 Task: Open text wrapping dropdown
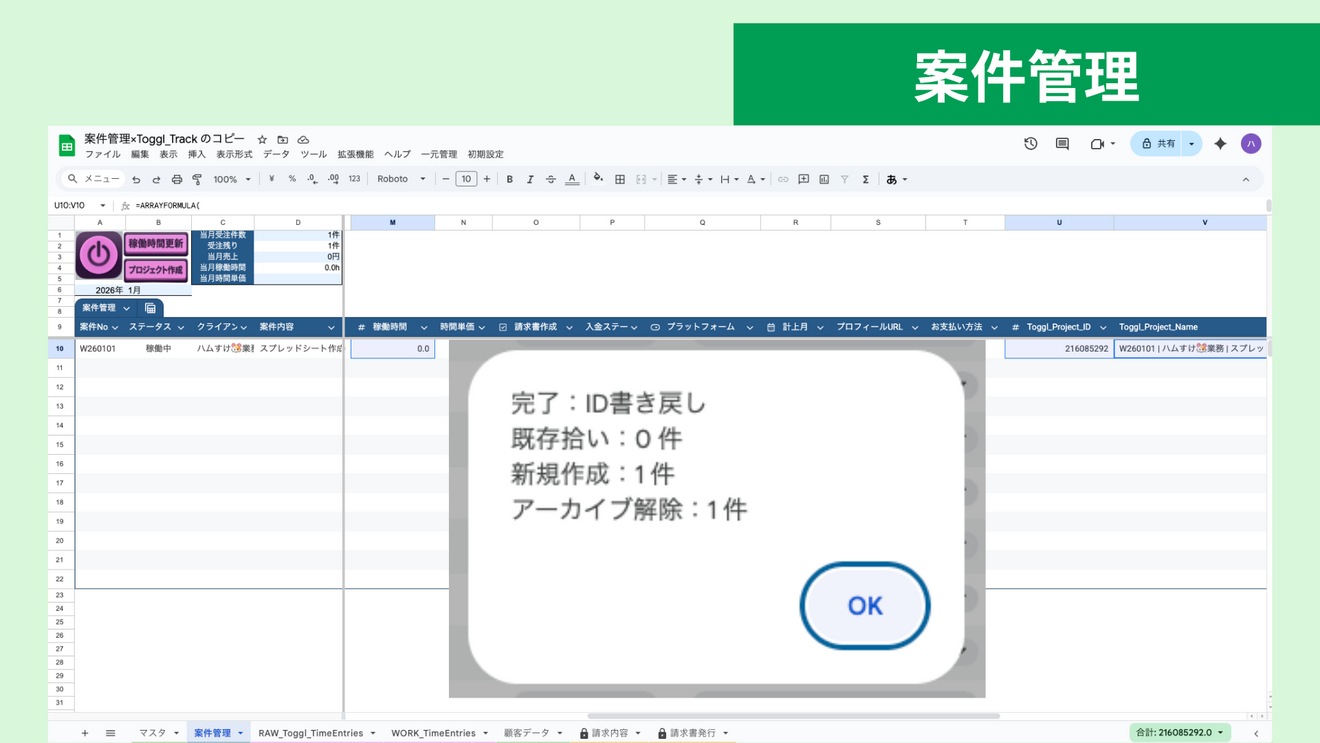(x=729, y=180)
